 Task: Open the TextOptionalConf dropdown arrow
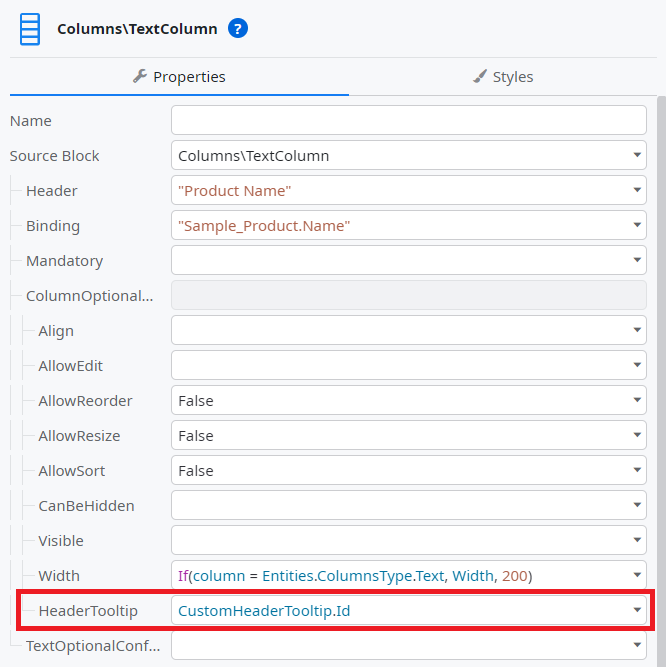tap(637, 645)
